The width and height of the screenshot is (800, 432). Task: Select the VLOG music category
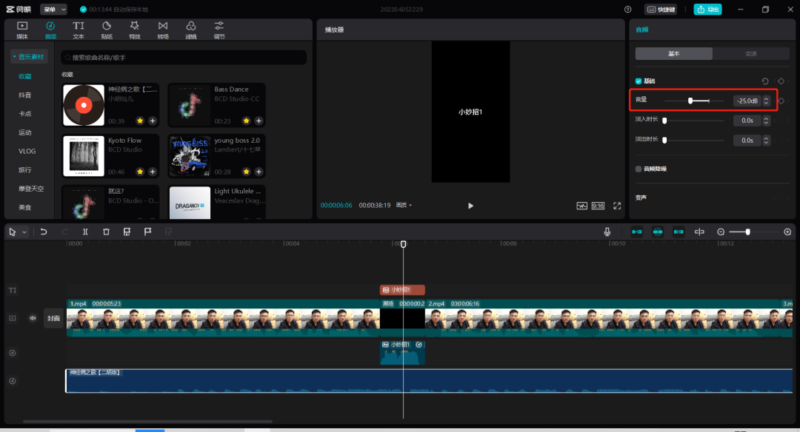[26, 151]
